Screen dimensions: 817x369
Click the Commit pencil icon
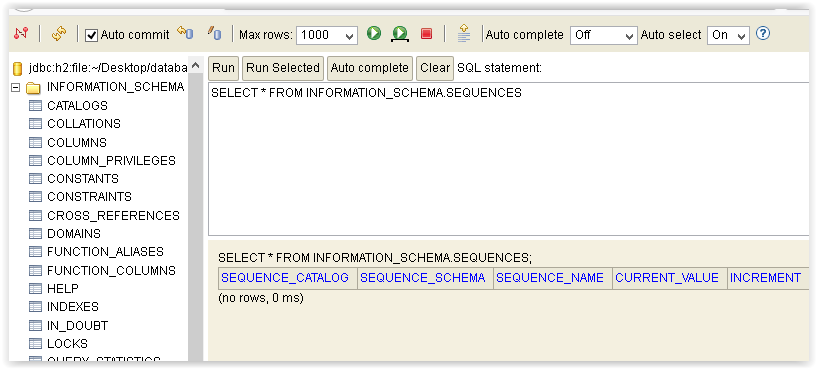click(214, 33)
